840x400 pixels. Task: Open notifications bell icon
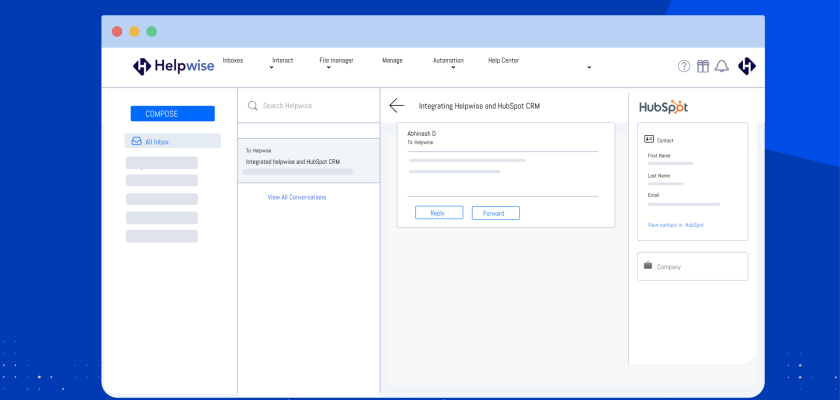point(721,66)
